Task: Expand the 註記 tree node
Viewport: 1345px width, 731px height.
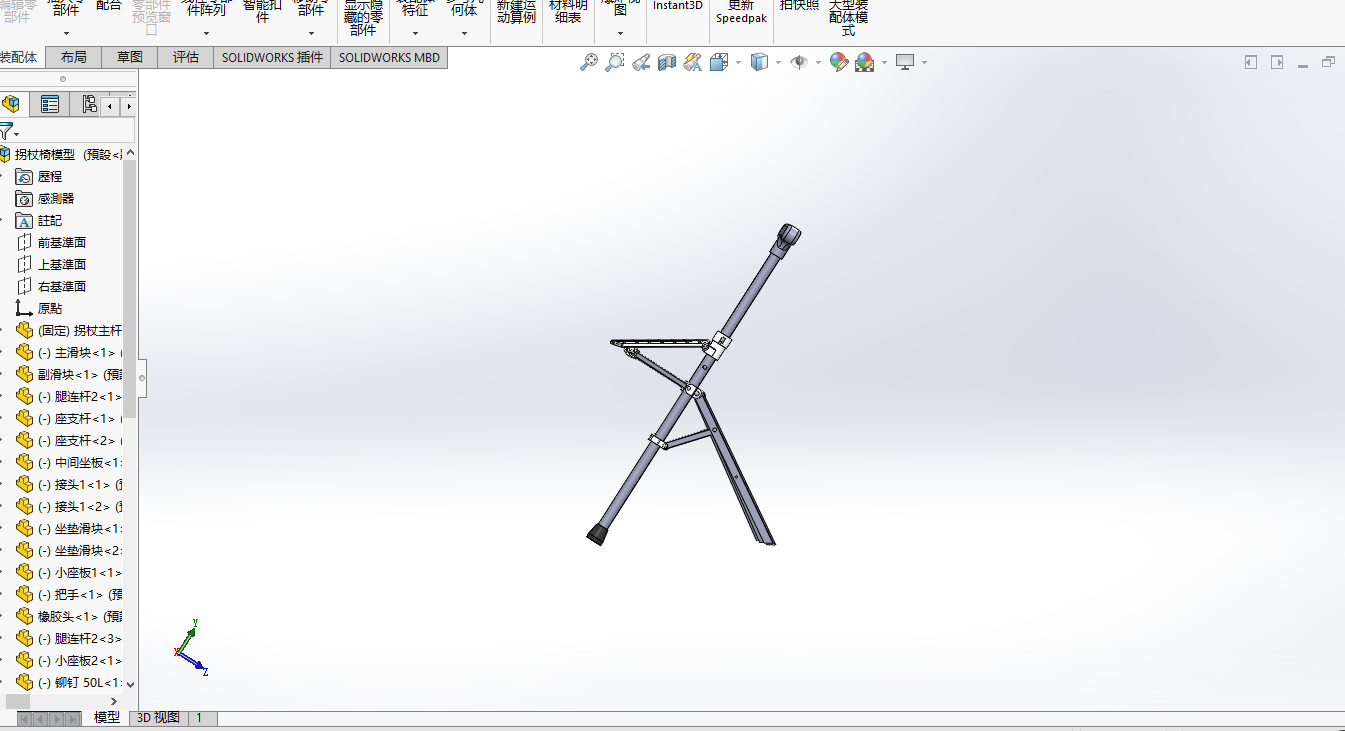Action: (3, 220)
